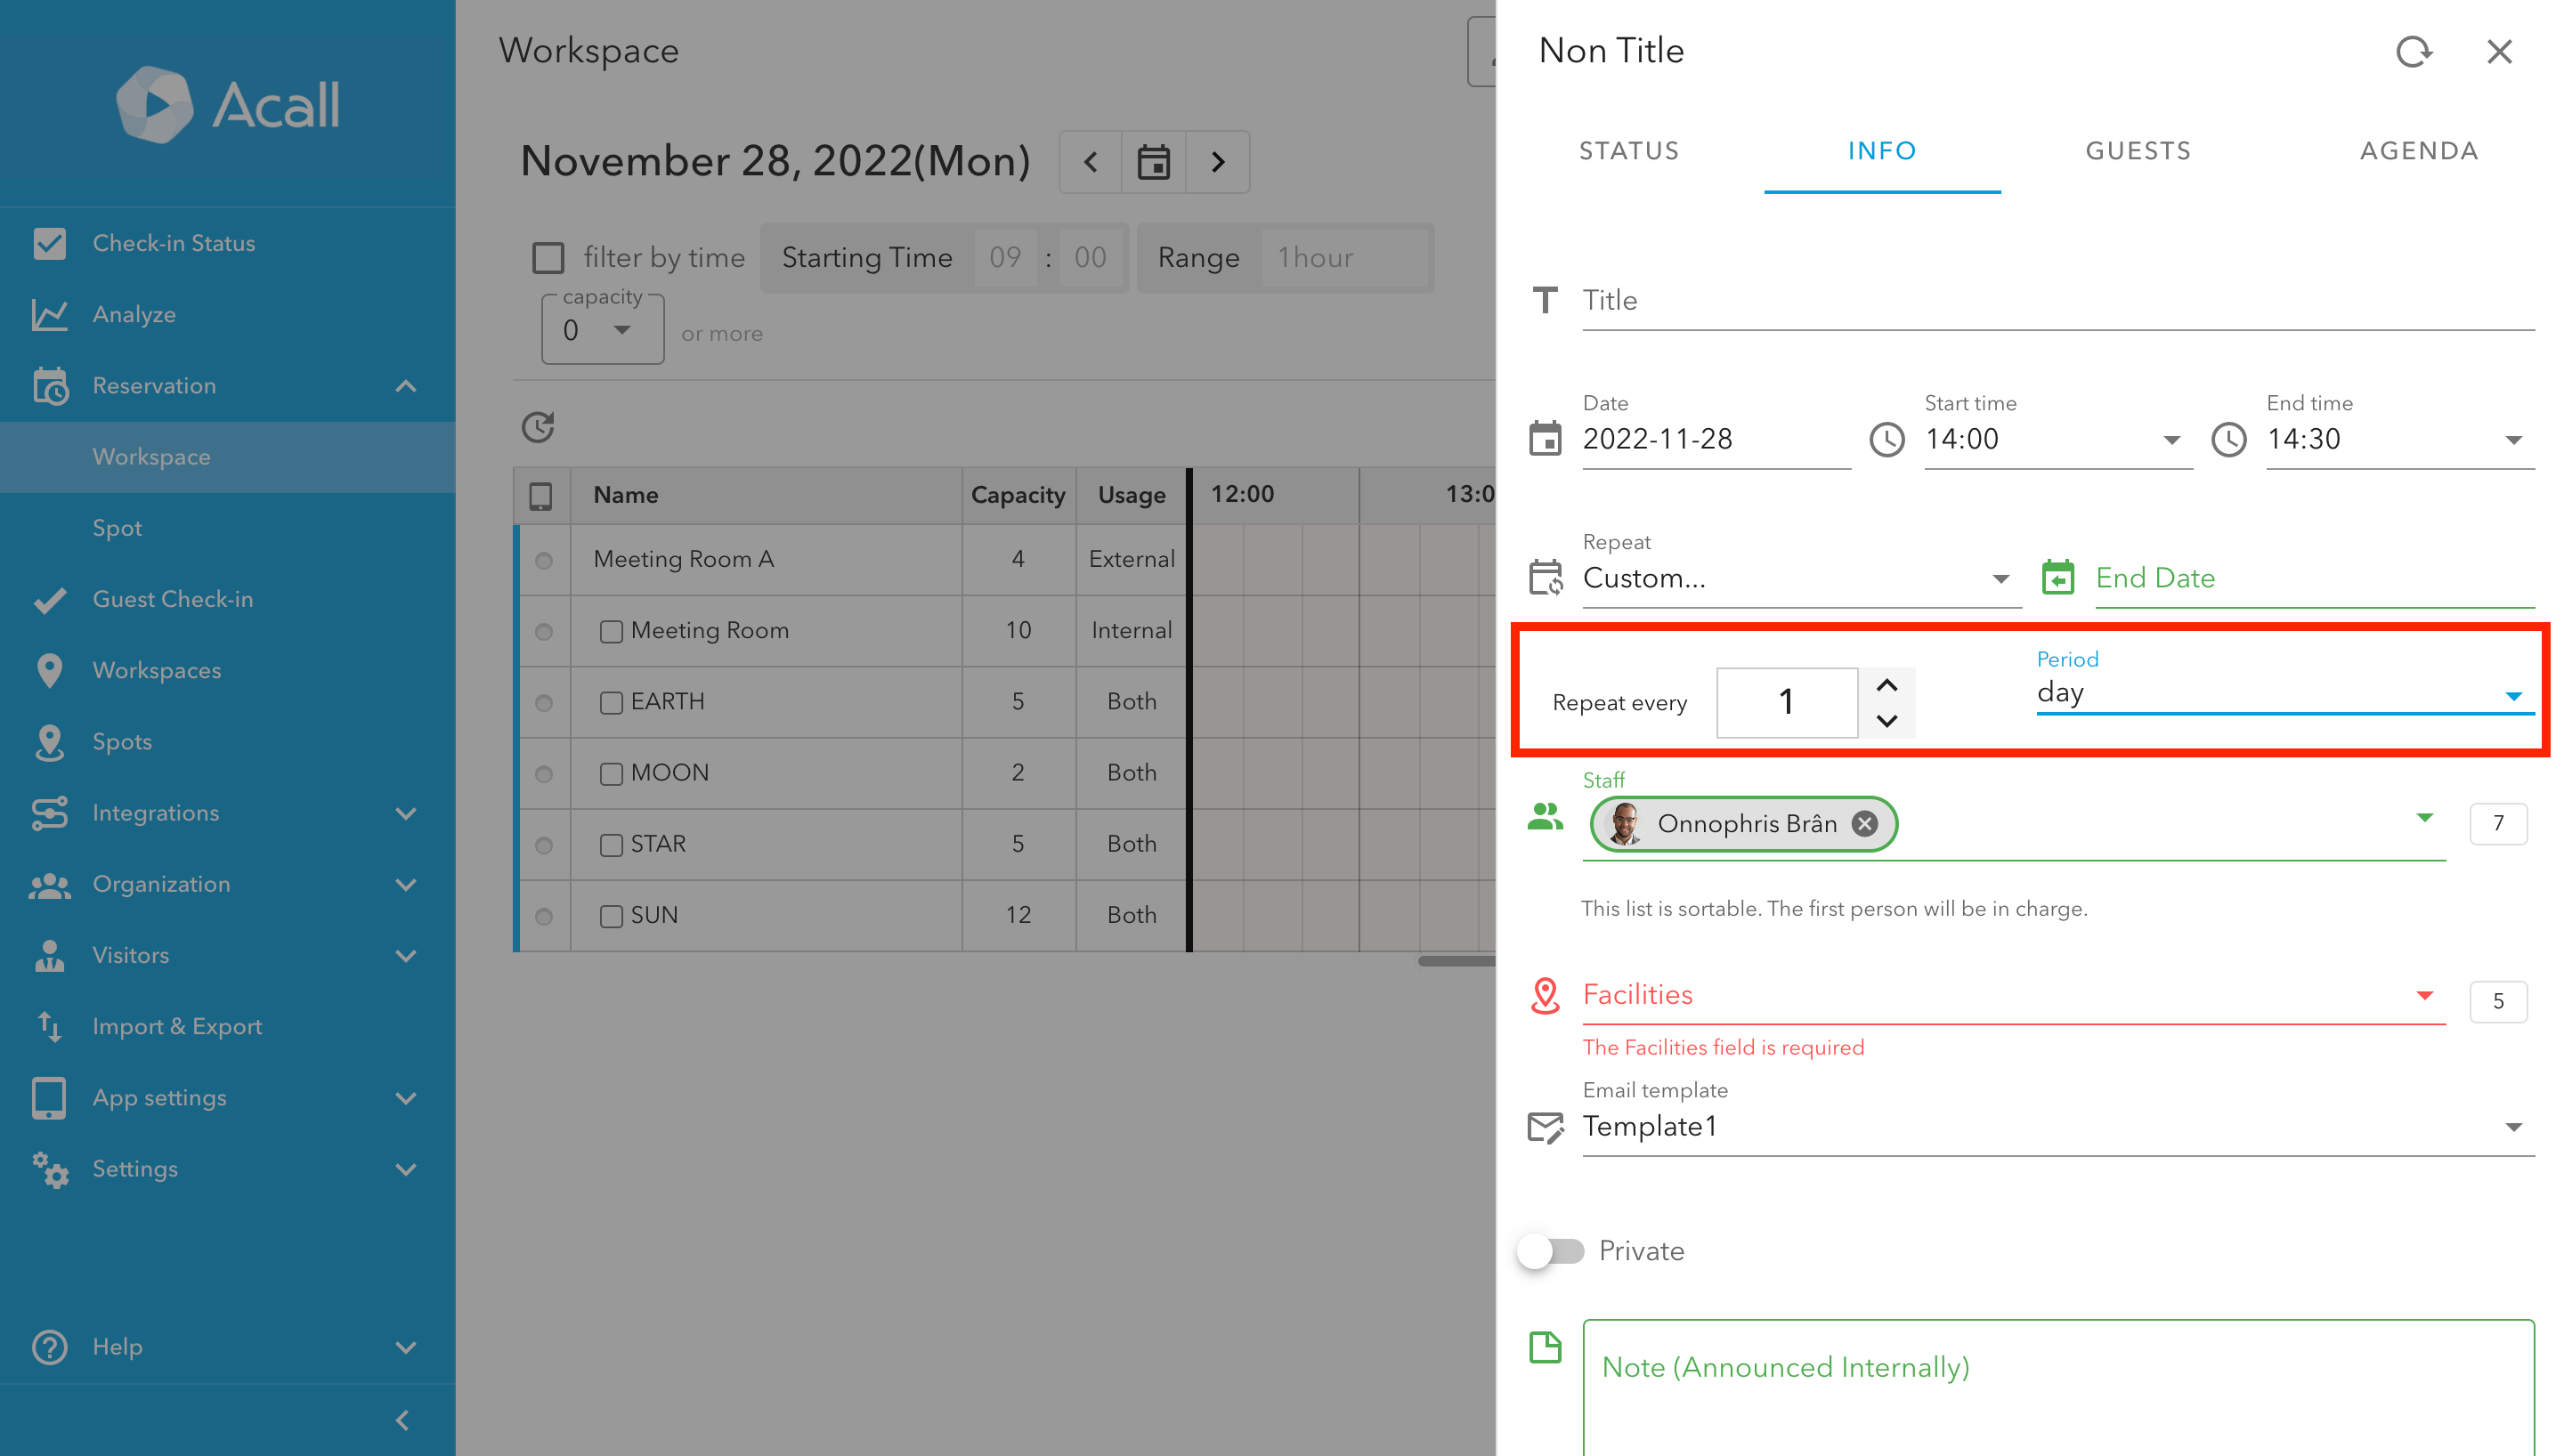Open the Spot reservation link in the sidebar
2564x1456 pixels.
pyautogui.click(x=117, y=528)
